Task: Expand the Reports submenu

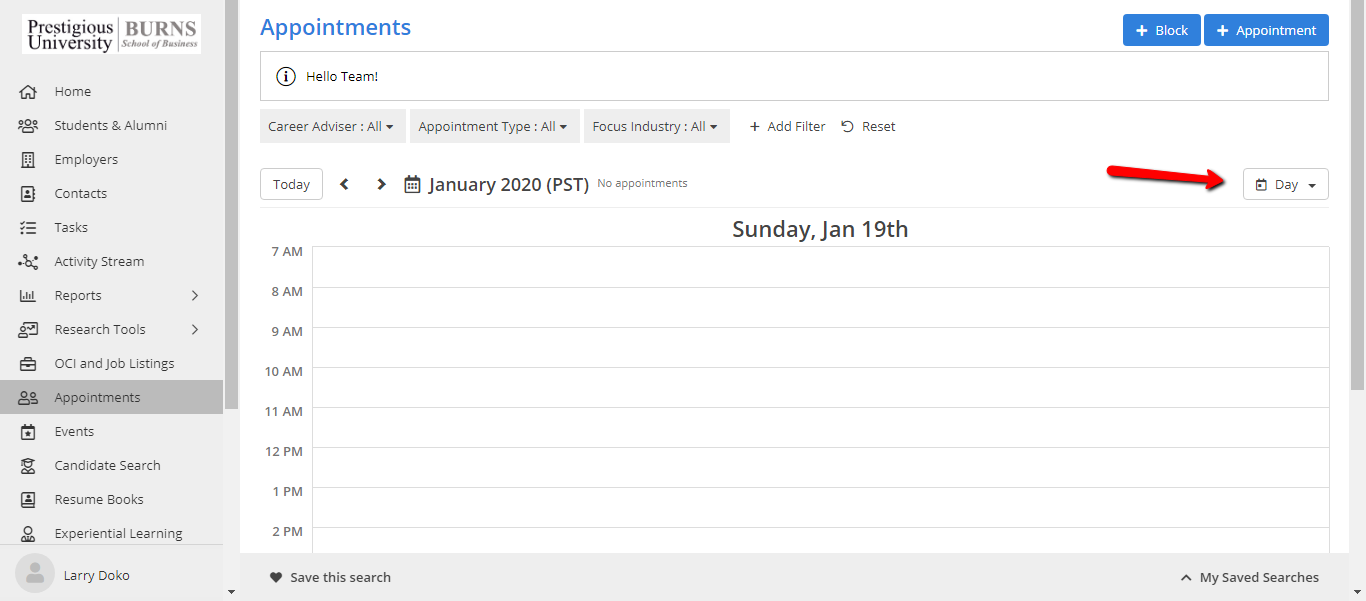Action: (x=195, y=296)
